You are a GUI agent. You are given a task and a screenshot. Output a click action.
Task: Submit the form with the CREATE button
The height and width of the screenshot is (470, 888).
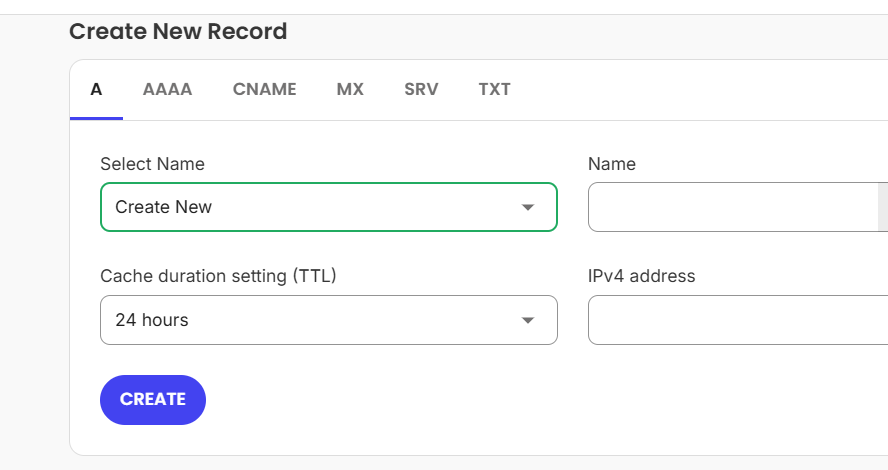click(153, 400)
